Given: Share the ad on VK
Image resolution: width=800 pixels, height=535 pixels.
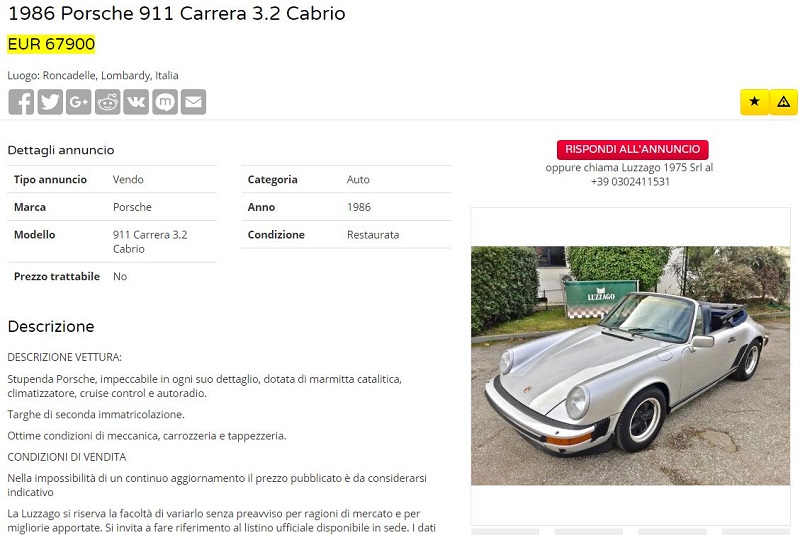Looking at the screenshot, I should 136,102.
